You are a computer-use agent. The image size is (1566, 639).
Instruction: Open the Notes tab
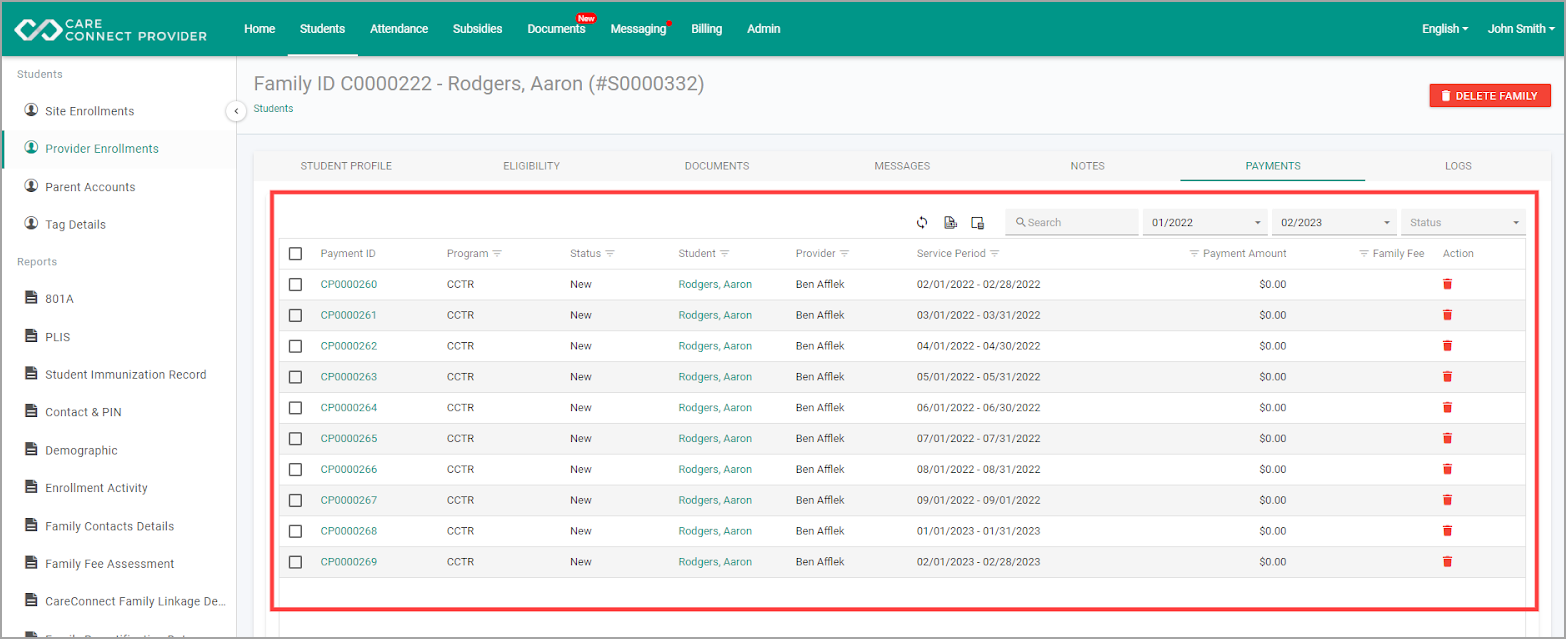tap(1087, 166)
